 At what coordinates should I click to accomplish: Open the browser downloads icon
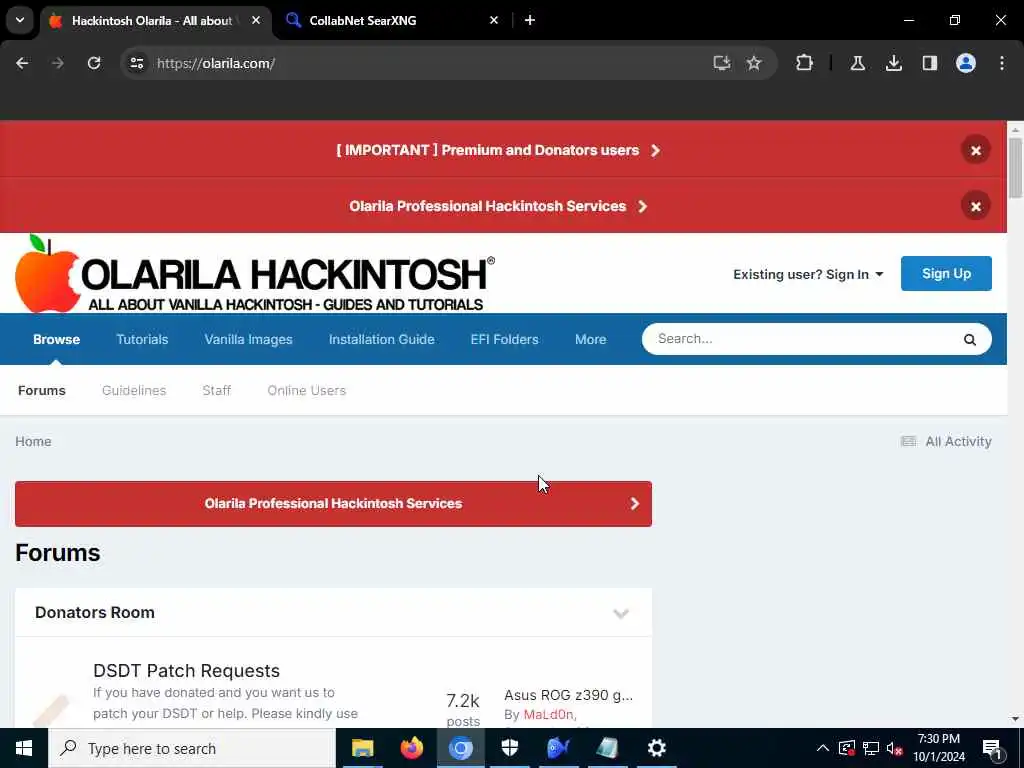point(893,63)
